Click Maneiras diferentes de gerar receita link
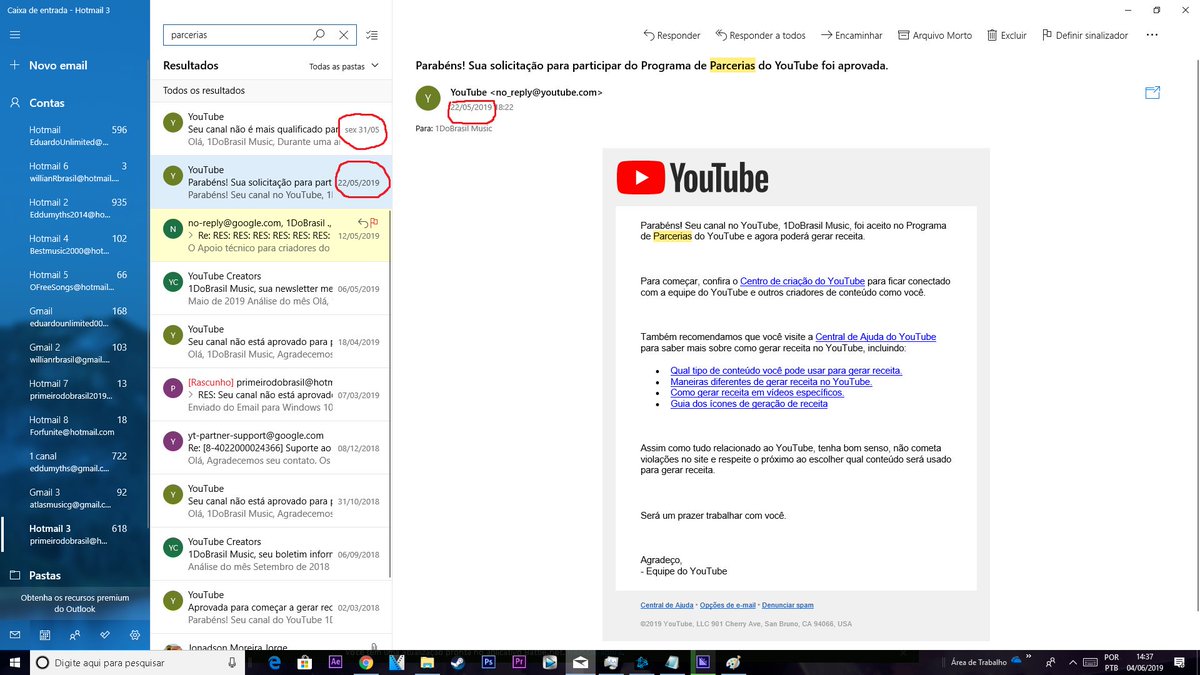1200x675 pixels. 771,382
